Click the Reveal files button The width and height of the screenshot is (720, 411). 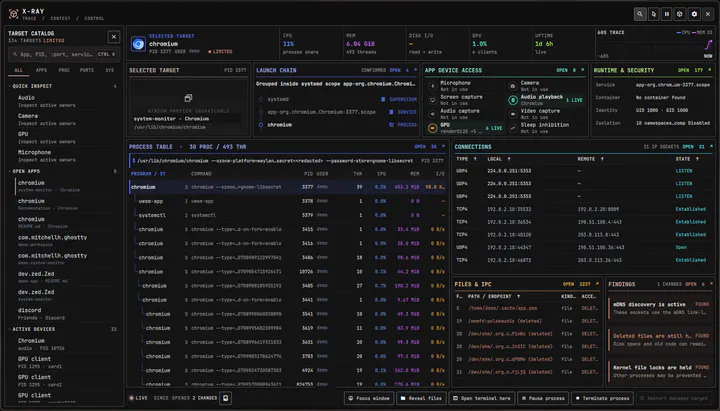pyautogui.click(x=422, y=398)
